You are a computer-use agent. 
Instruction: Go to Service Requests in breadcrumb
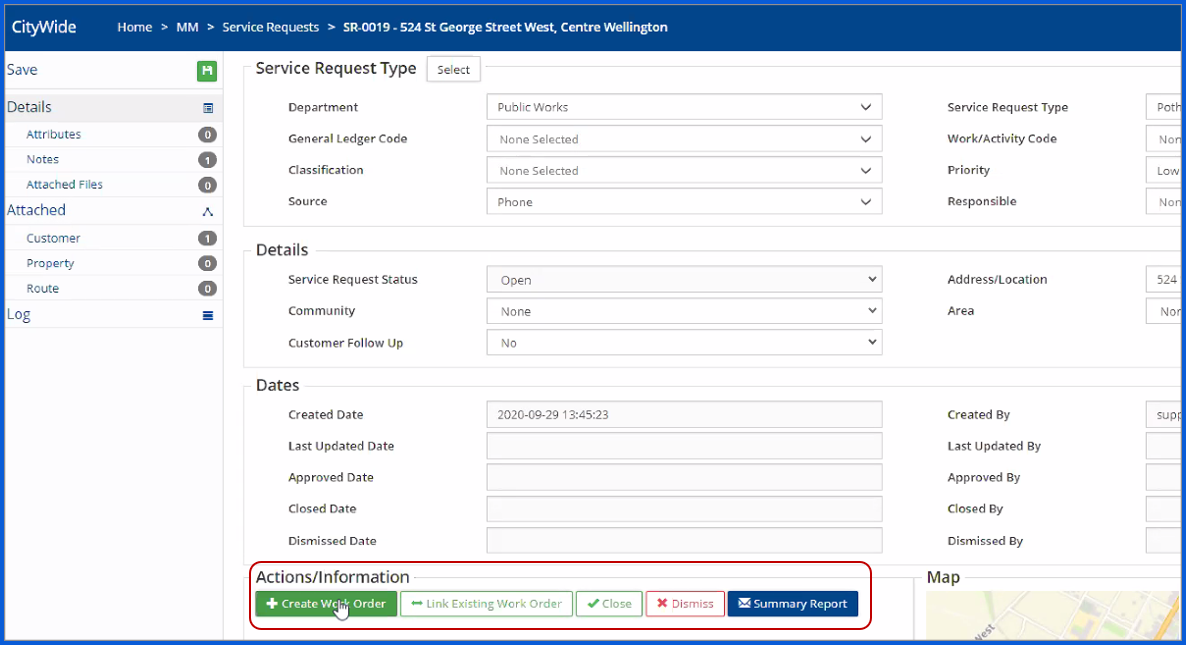[270, 27]
